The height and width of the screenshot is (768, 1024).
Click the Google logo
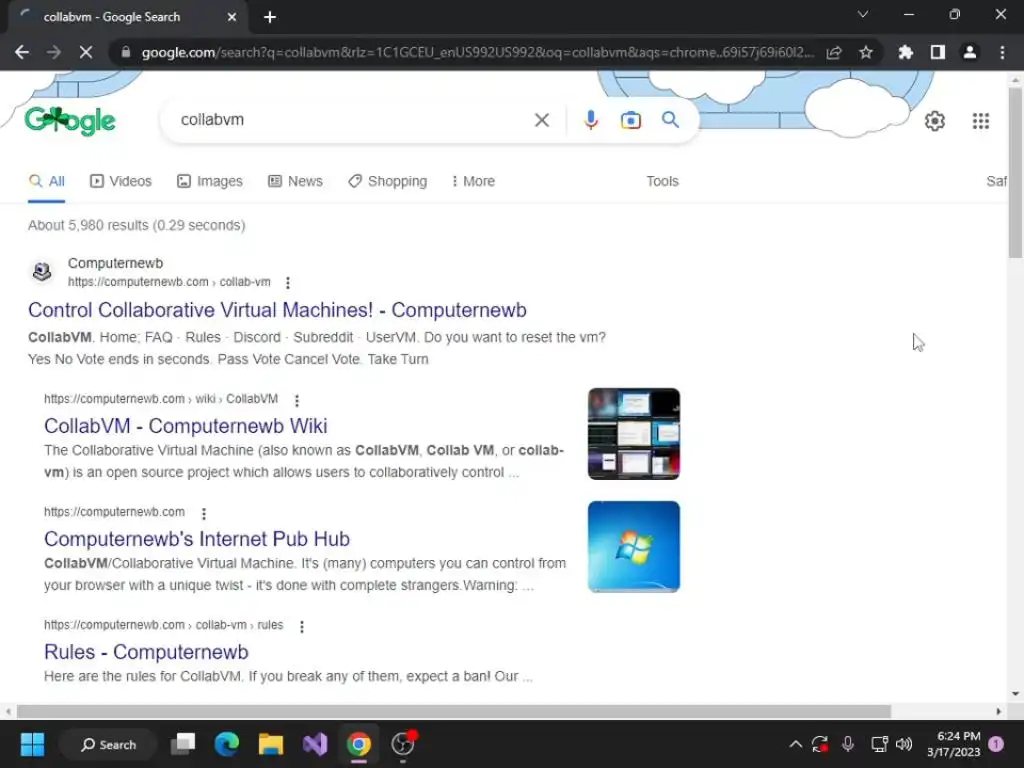point(71,120)
